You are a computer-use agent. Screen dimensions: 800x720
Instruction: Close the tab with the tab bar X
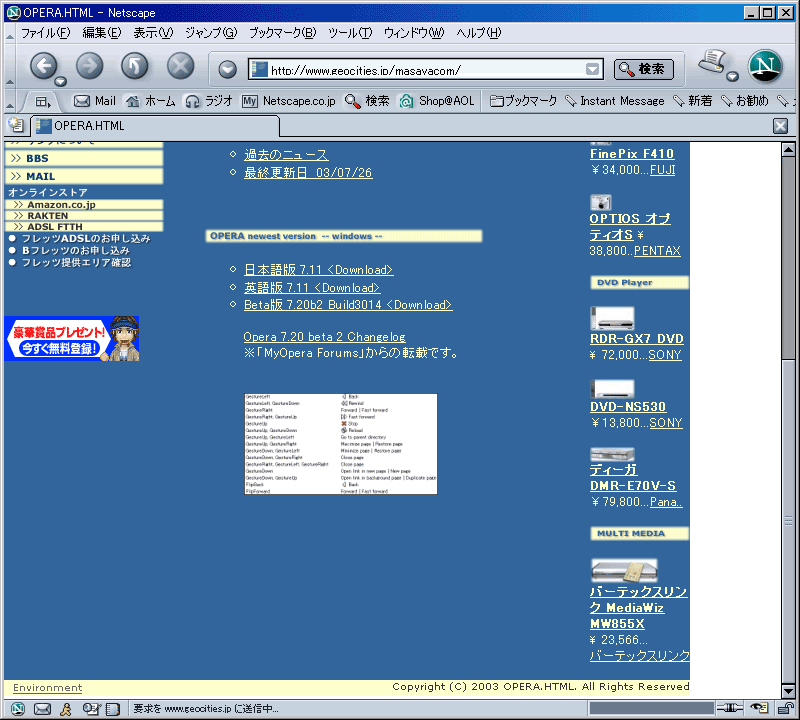[x=780, y=126]
